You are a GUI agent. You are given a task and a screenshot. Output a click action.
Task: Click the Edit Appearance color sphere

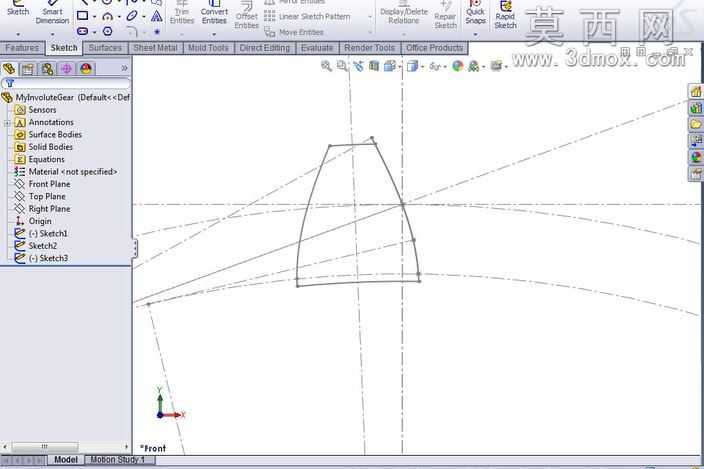tap(458, 66)
